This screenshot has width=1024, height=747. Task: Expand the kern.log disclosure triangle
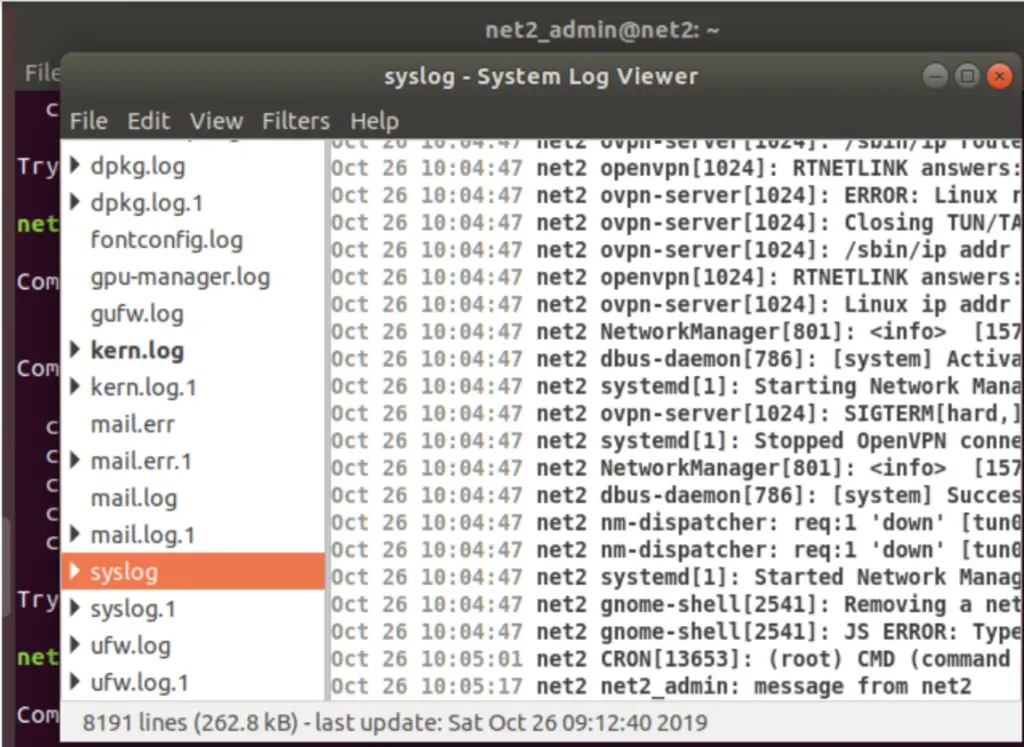pos(75,351)
